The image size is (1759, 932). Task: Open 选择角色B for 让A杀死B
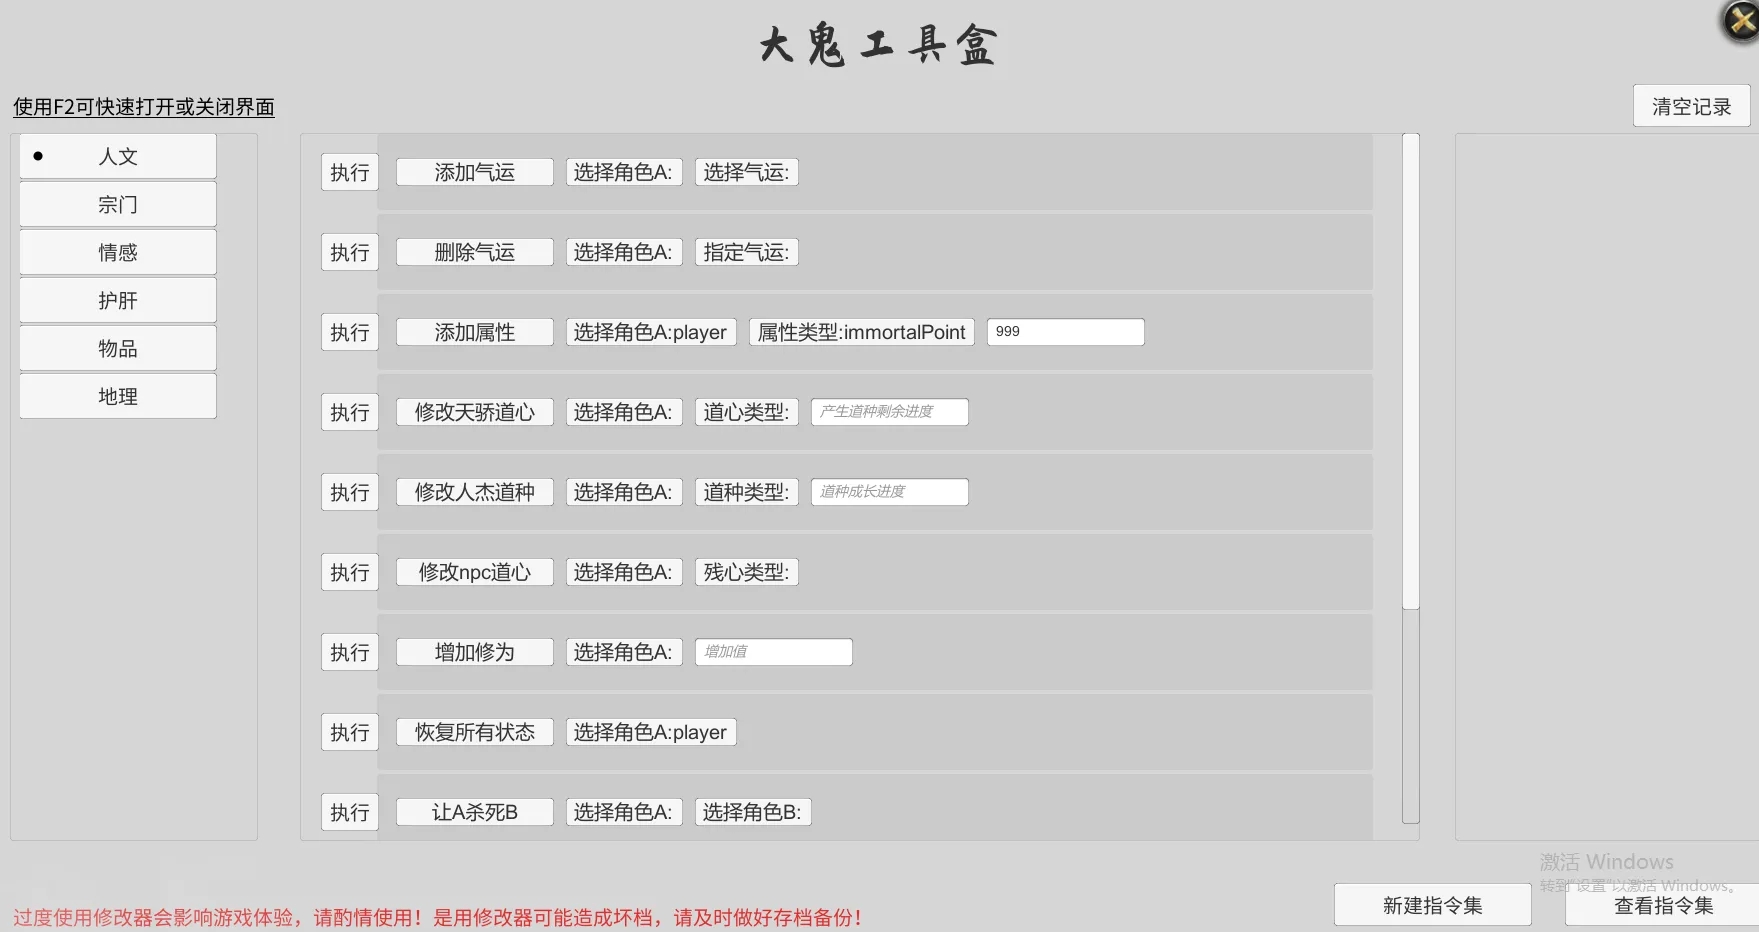point(752,811)
